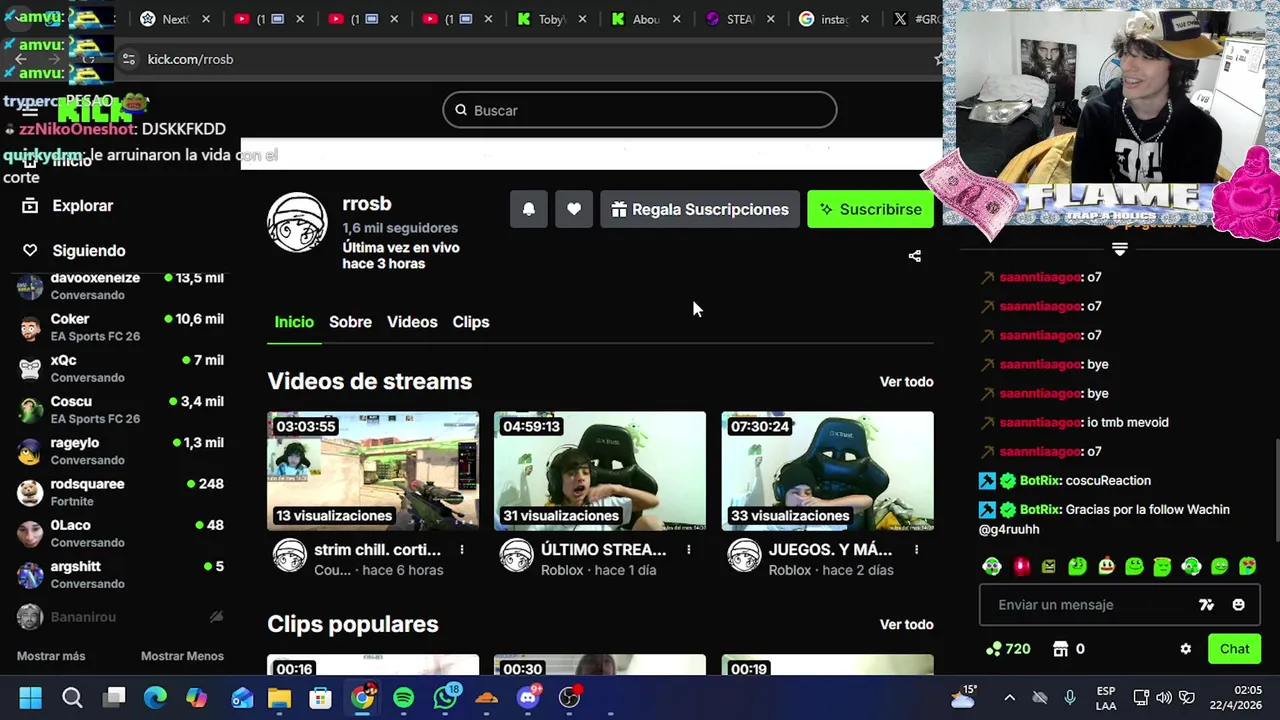
Task: Click the volume icon in the system tray
Action: [x=1163, y=698]
